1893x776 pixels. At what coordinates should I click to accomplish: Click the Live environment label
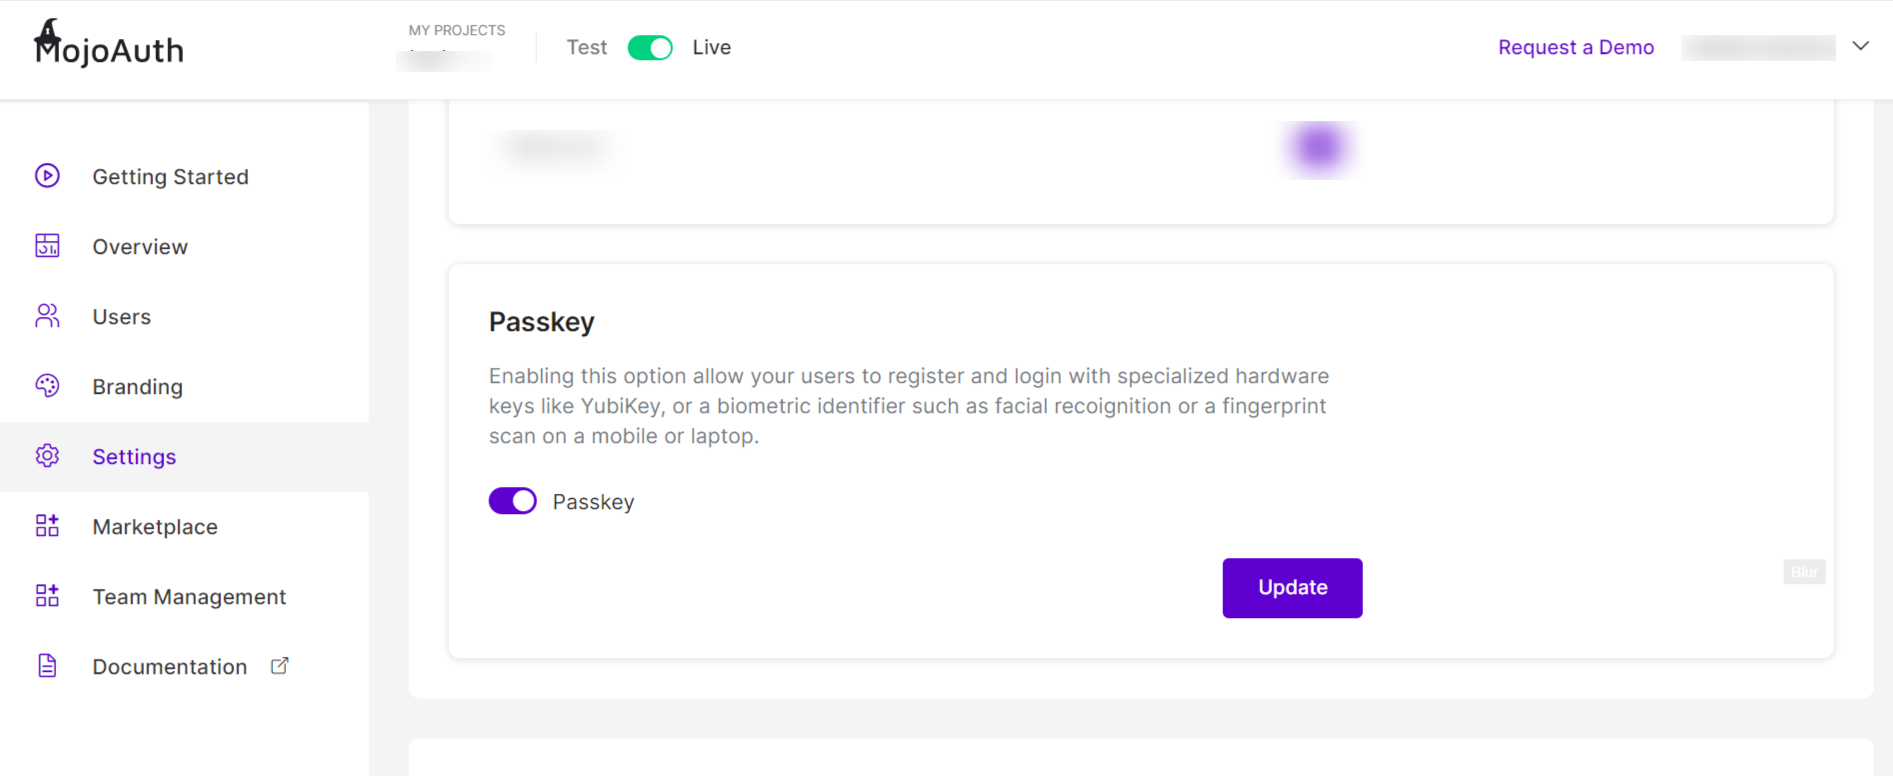tap(711, 48)
